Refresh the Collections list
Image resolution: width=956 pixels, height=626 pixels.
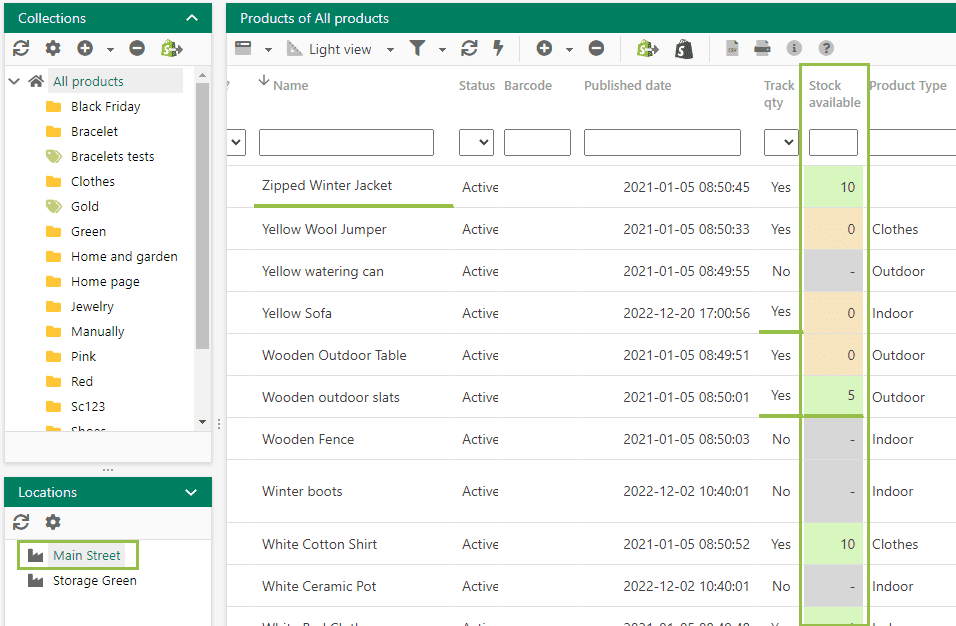pos(21,48)
